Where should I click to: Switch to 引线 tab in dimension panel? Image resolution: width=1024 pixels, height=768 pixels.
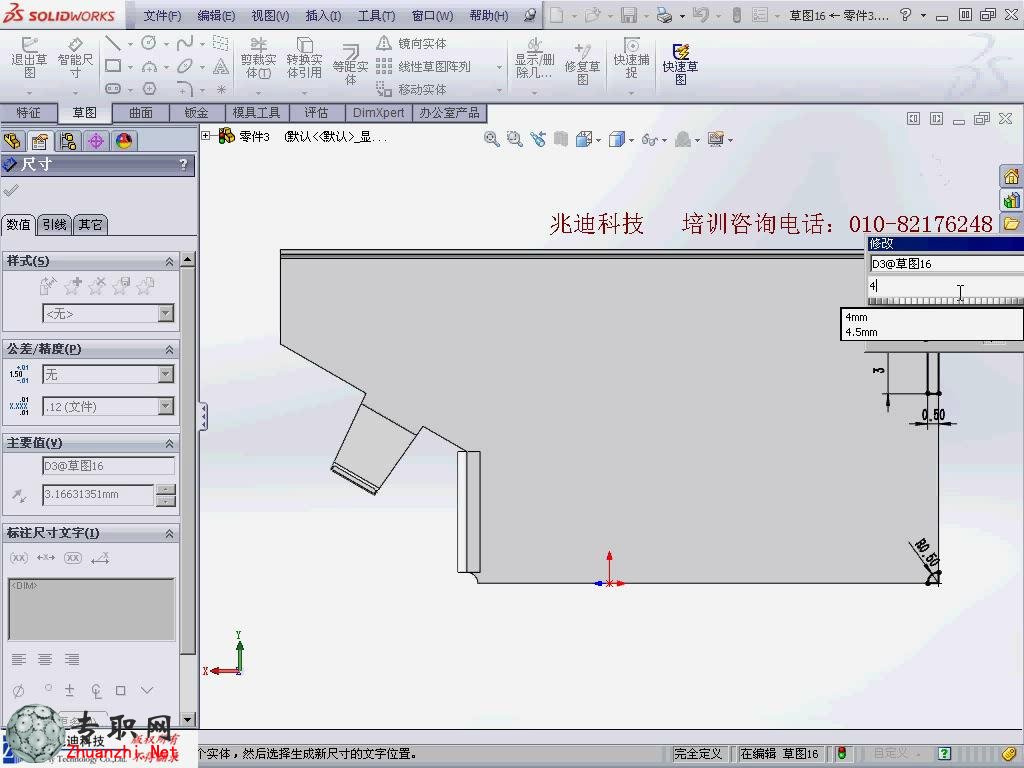click(x=54, y=225)
